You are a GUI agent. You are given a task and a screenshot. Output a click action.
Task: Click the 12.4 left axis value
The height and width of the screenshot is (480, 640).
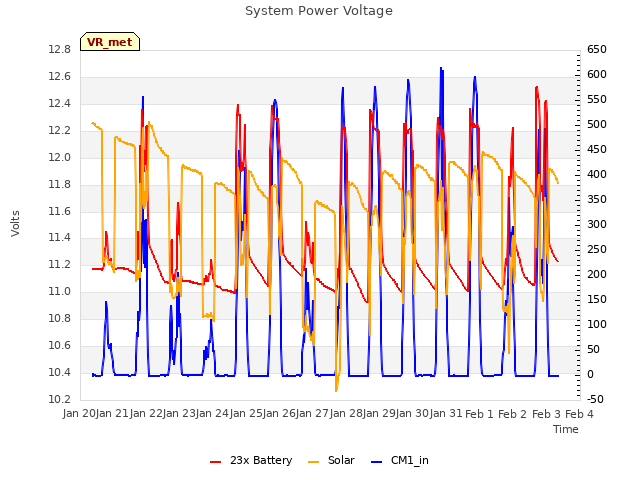[x=60, y=104]
